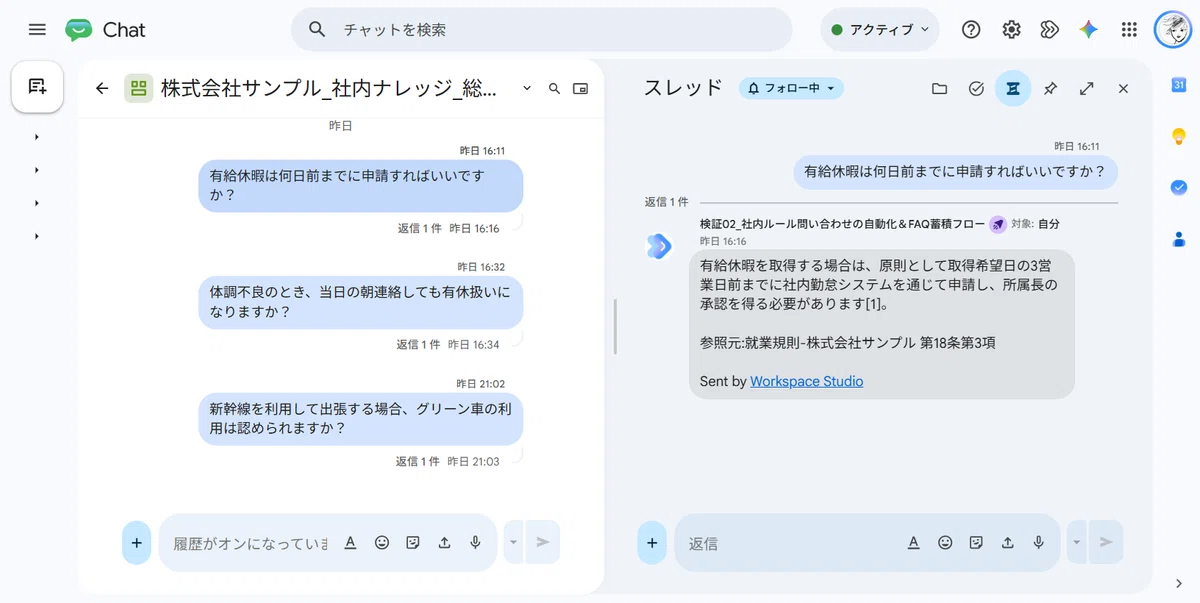Start voice message in main composer

coord(476,542)
